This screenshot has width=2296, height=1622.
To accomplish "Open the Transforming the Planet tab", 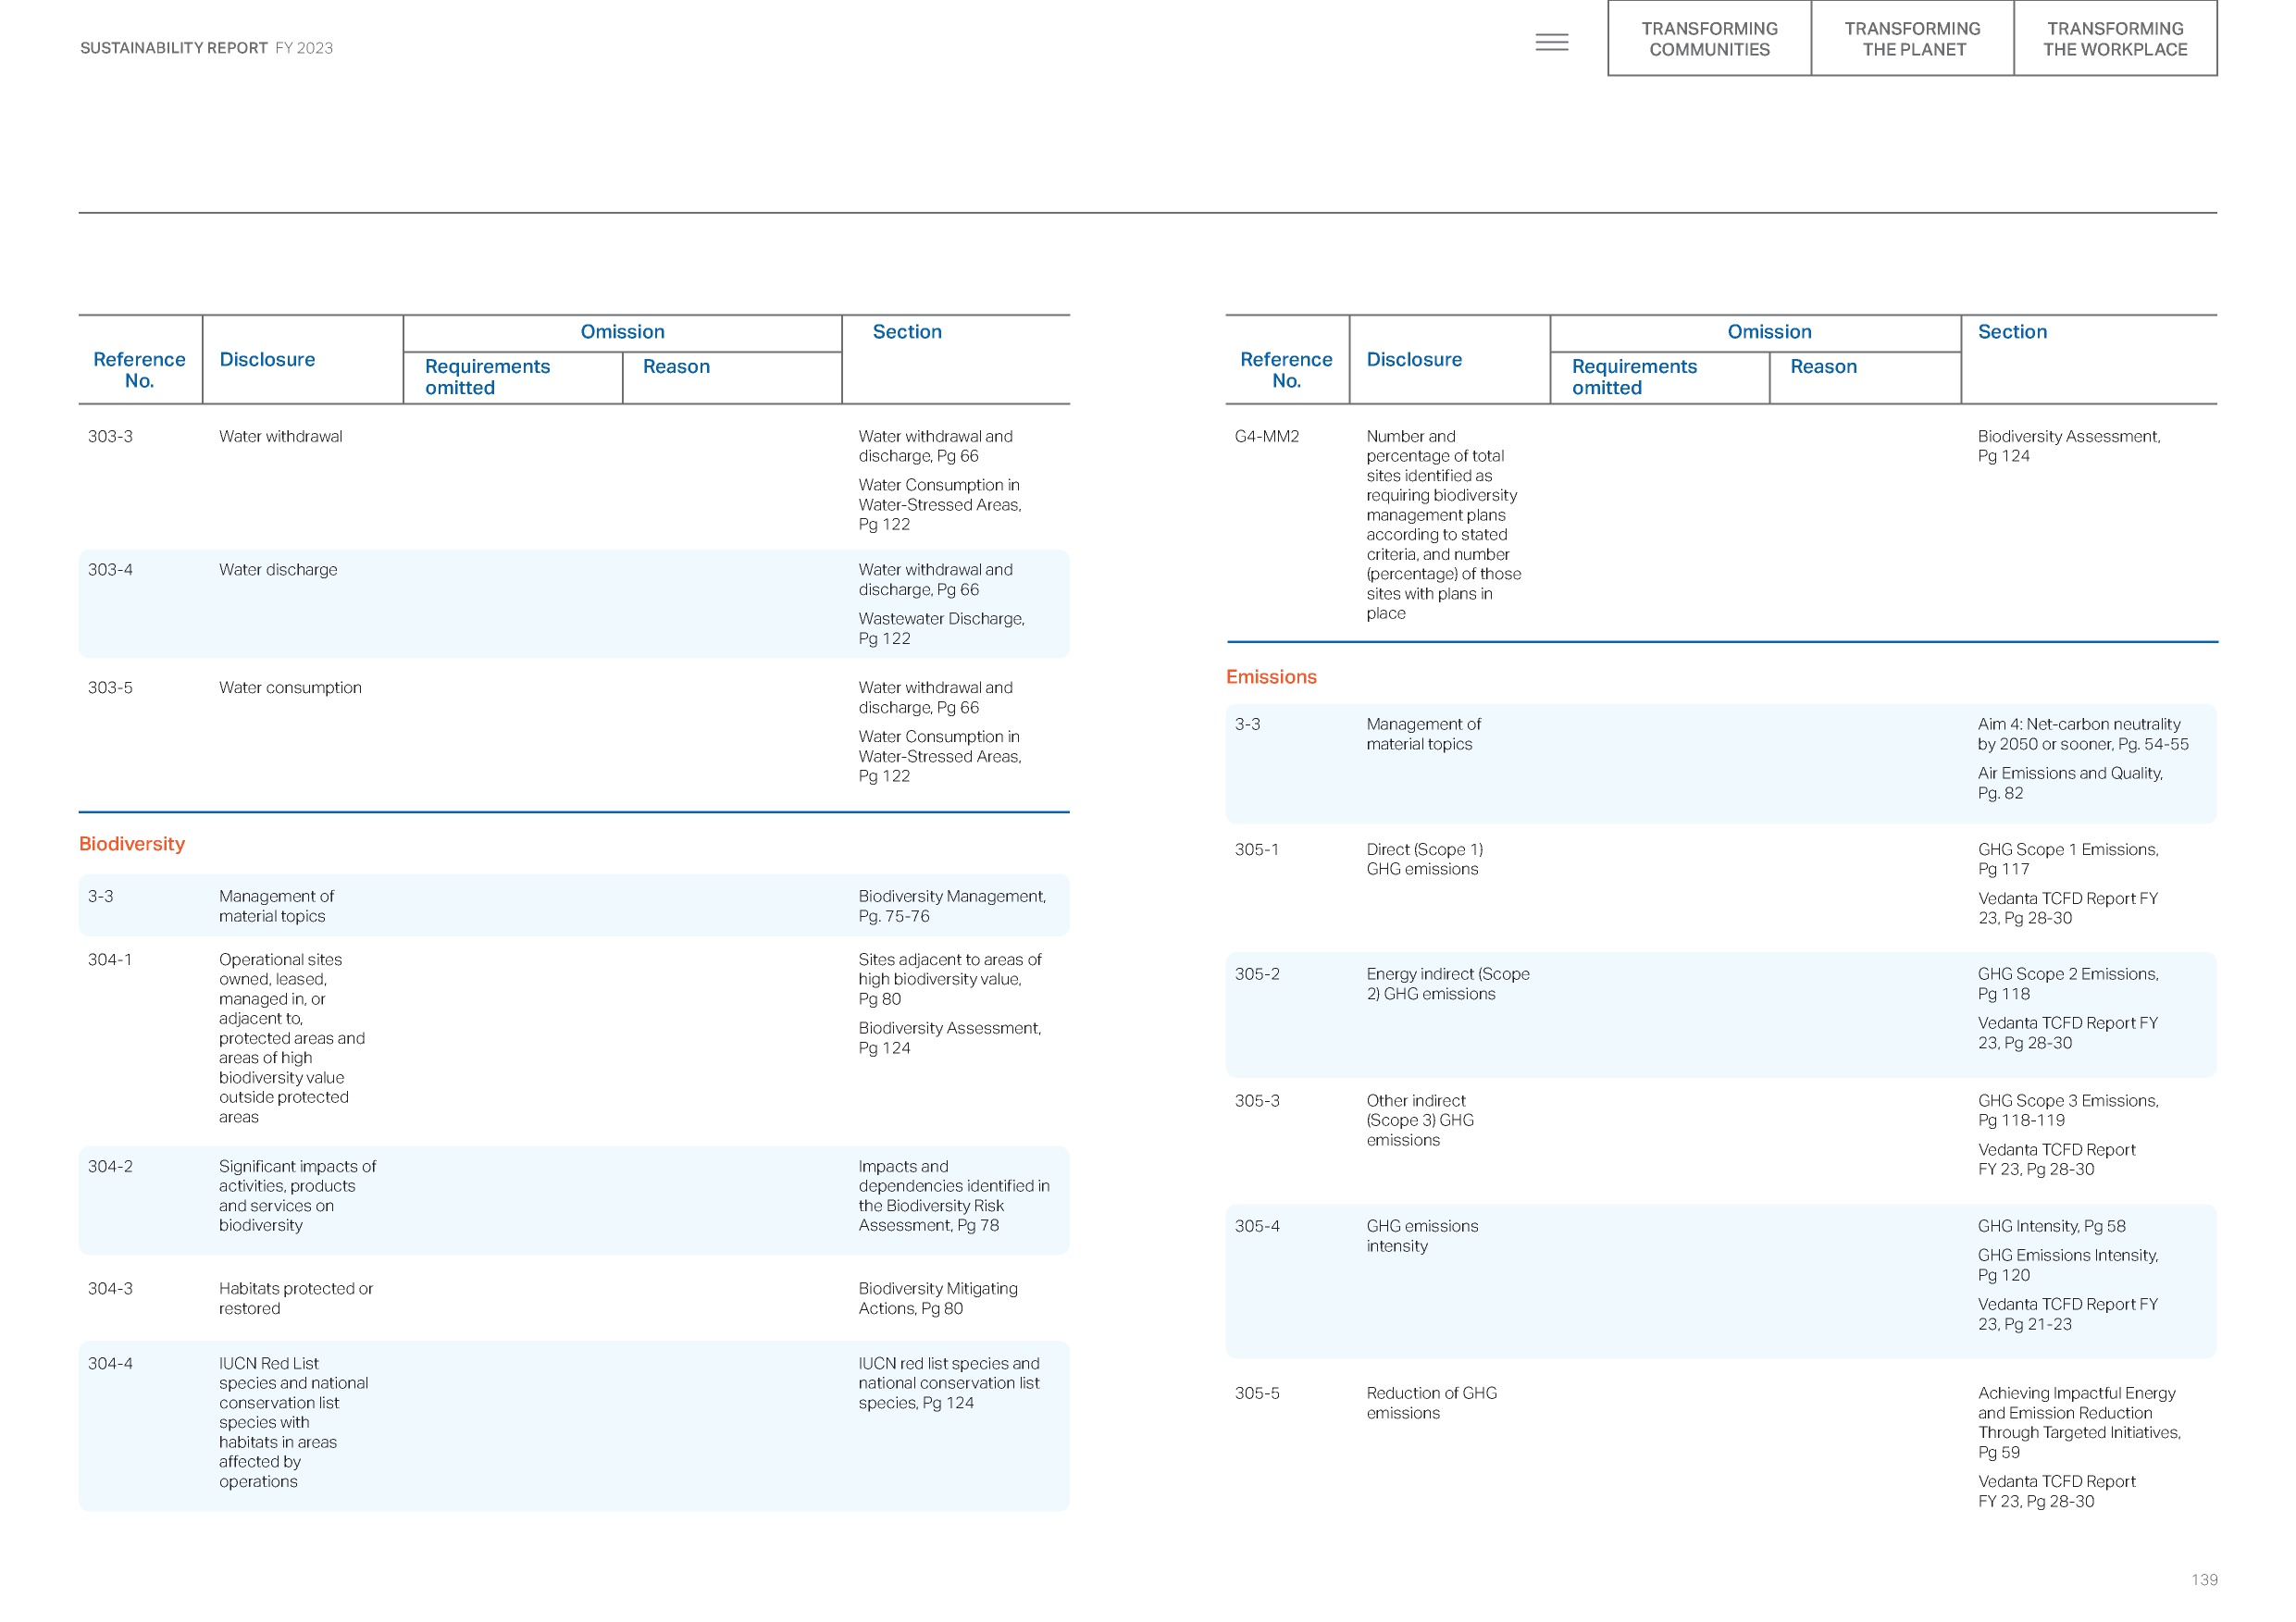I will 1911,39.
